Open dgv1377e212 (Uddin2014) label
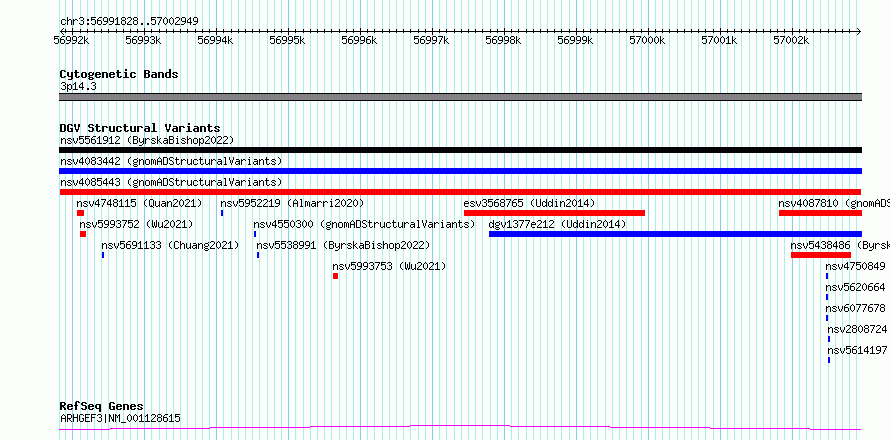 click(x=557, y=224)
